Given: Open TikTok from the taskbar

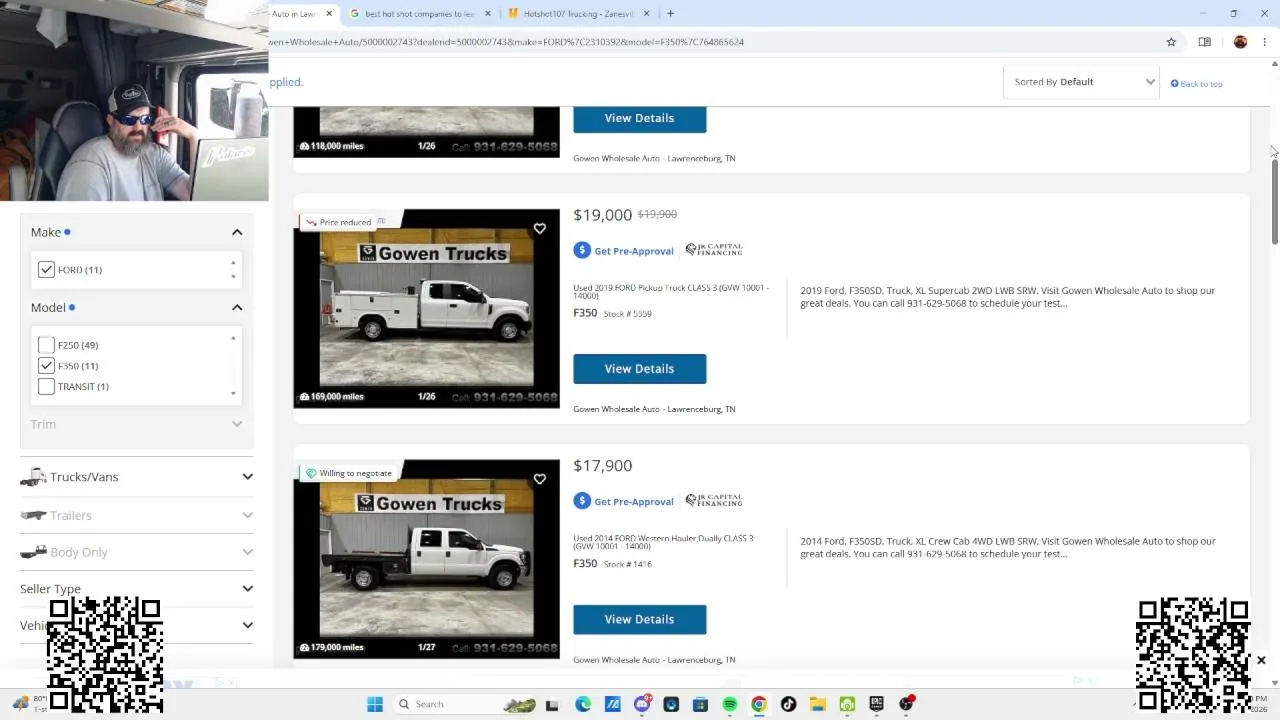Looking at the screenshot, I should 788,704.
